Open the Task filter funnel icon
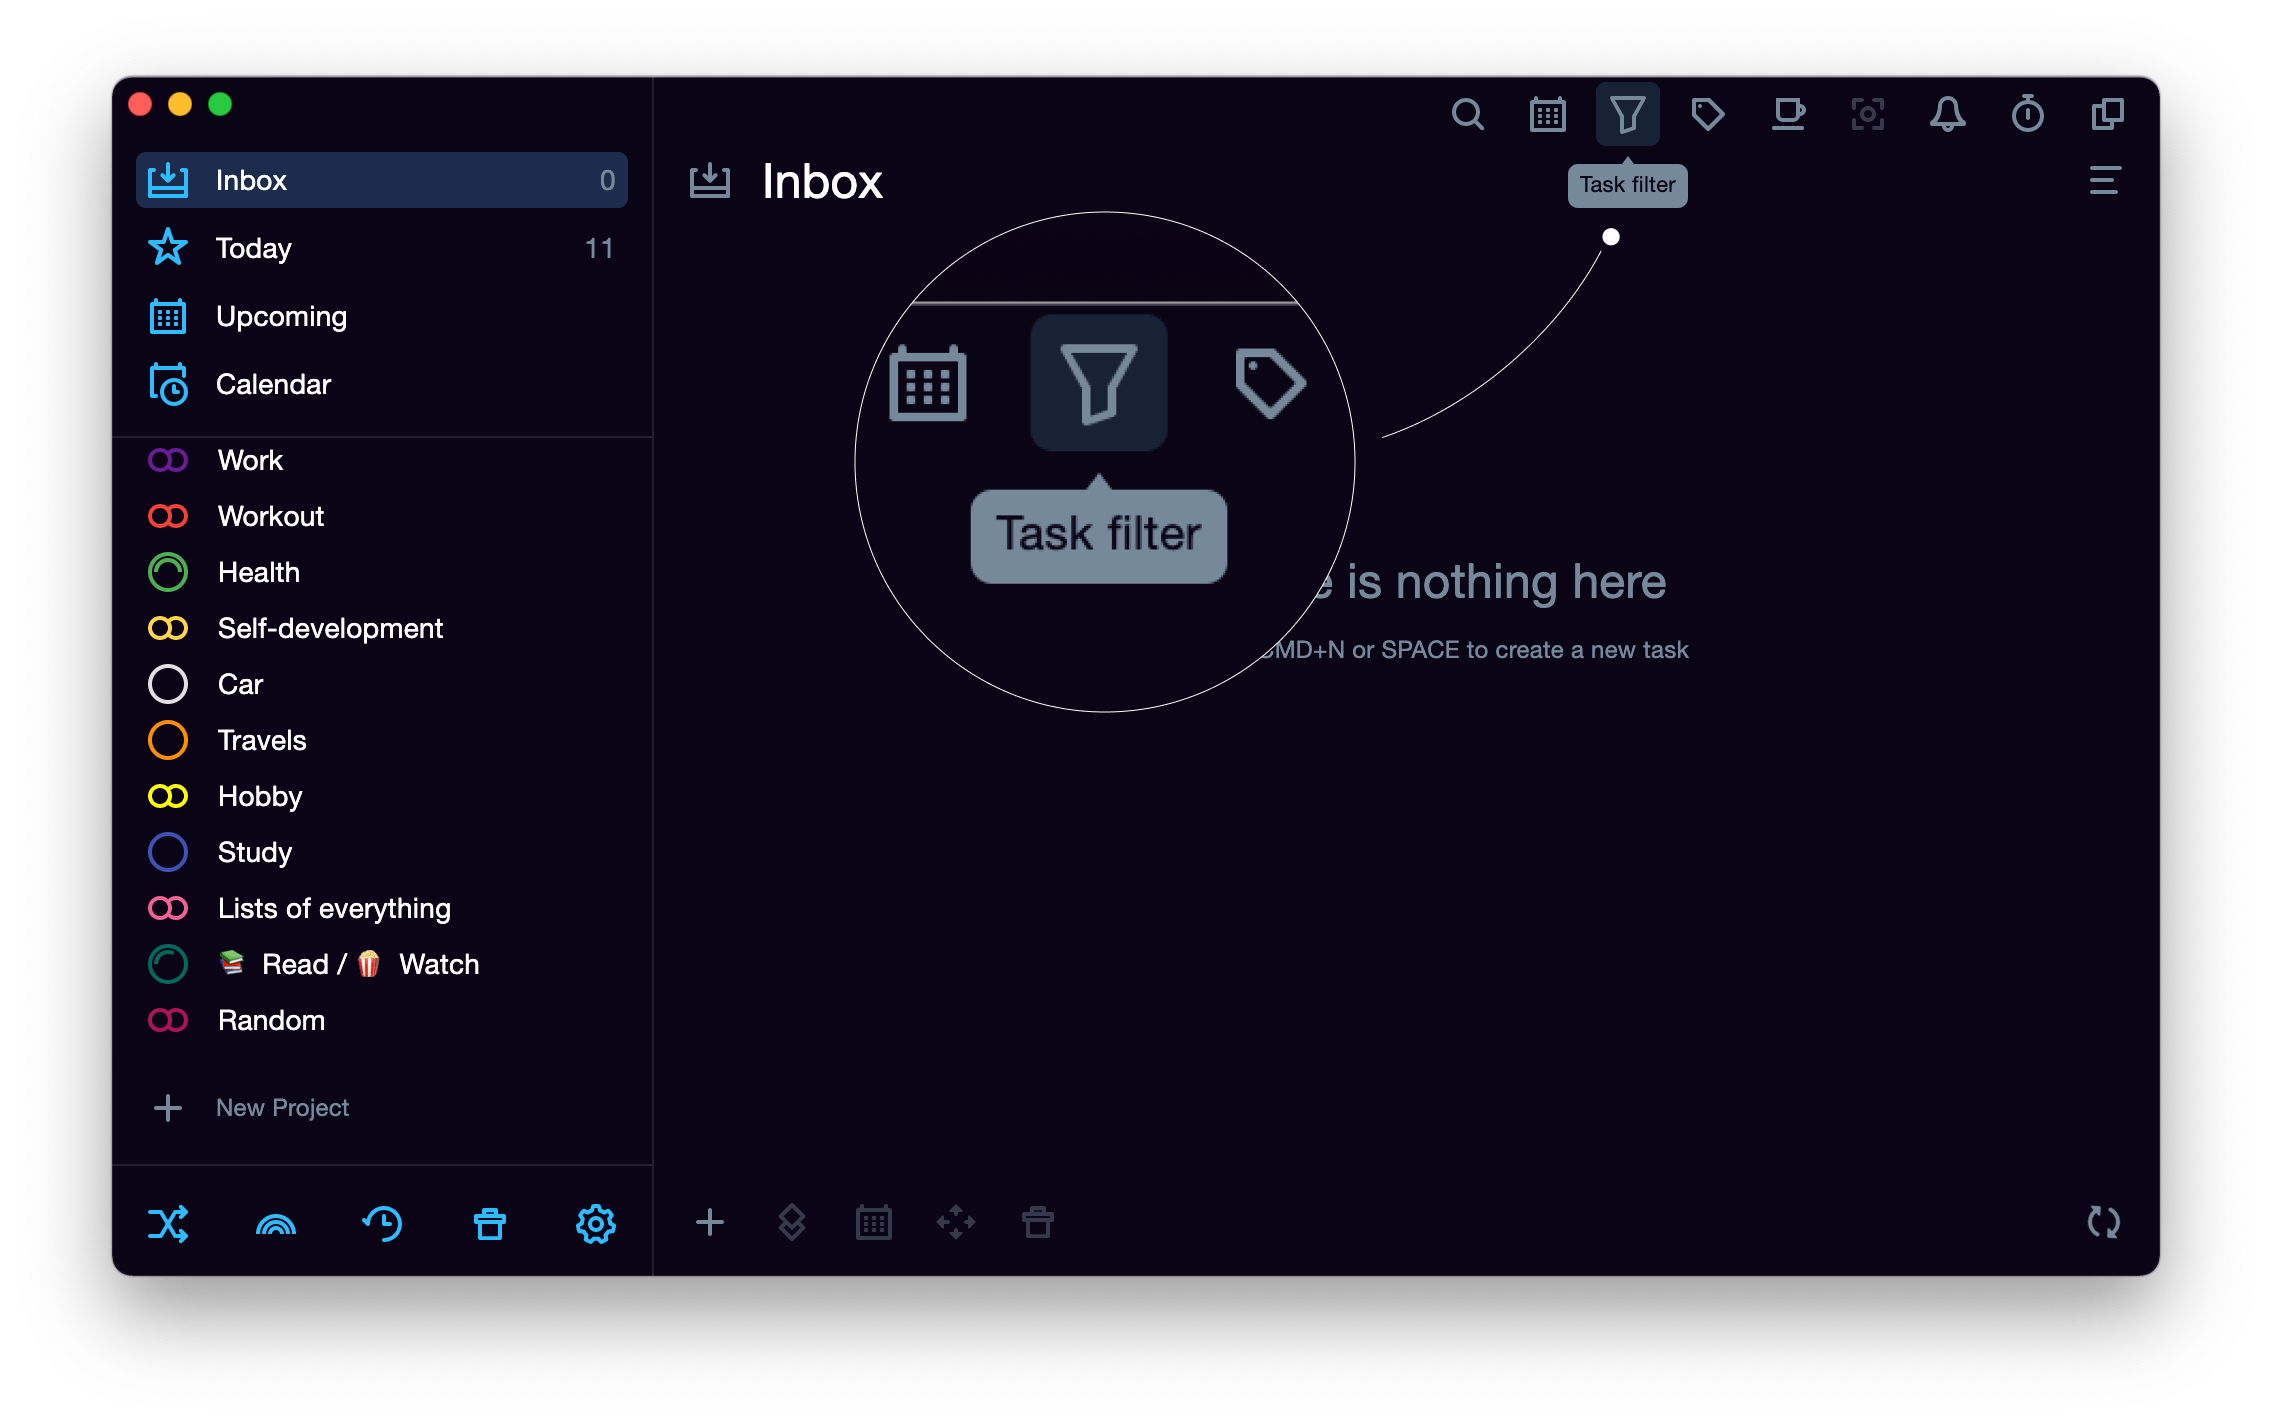Image resolution: width=2272 pixels, height=1424 pixels. 1627,115
